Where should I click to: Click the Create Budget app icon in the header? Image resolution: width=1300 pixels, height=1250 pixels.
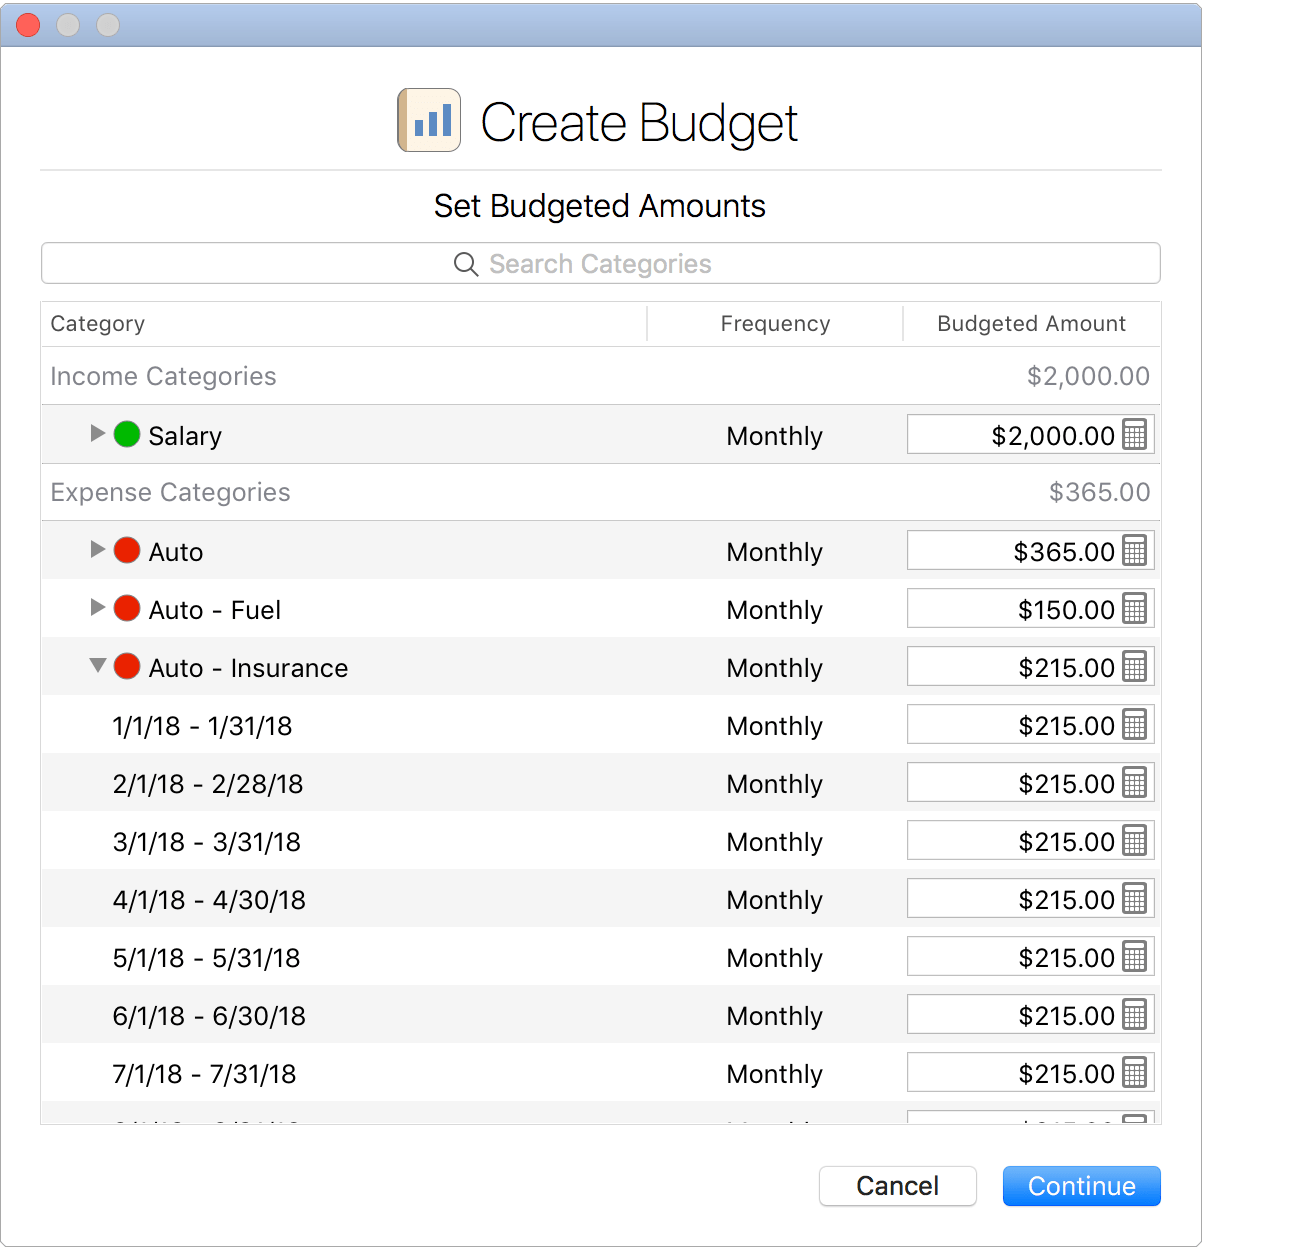click(429, 119)
